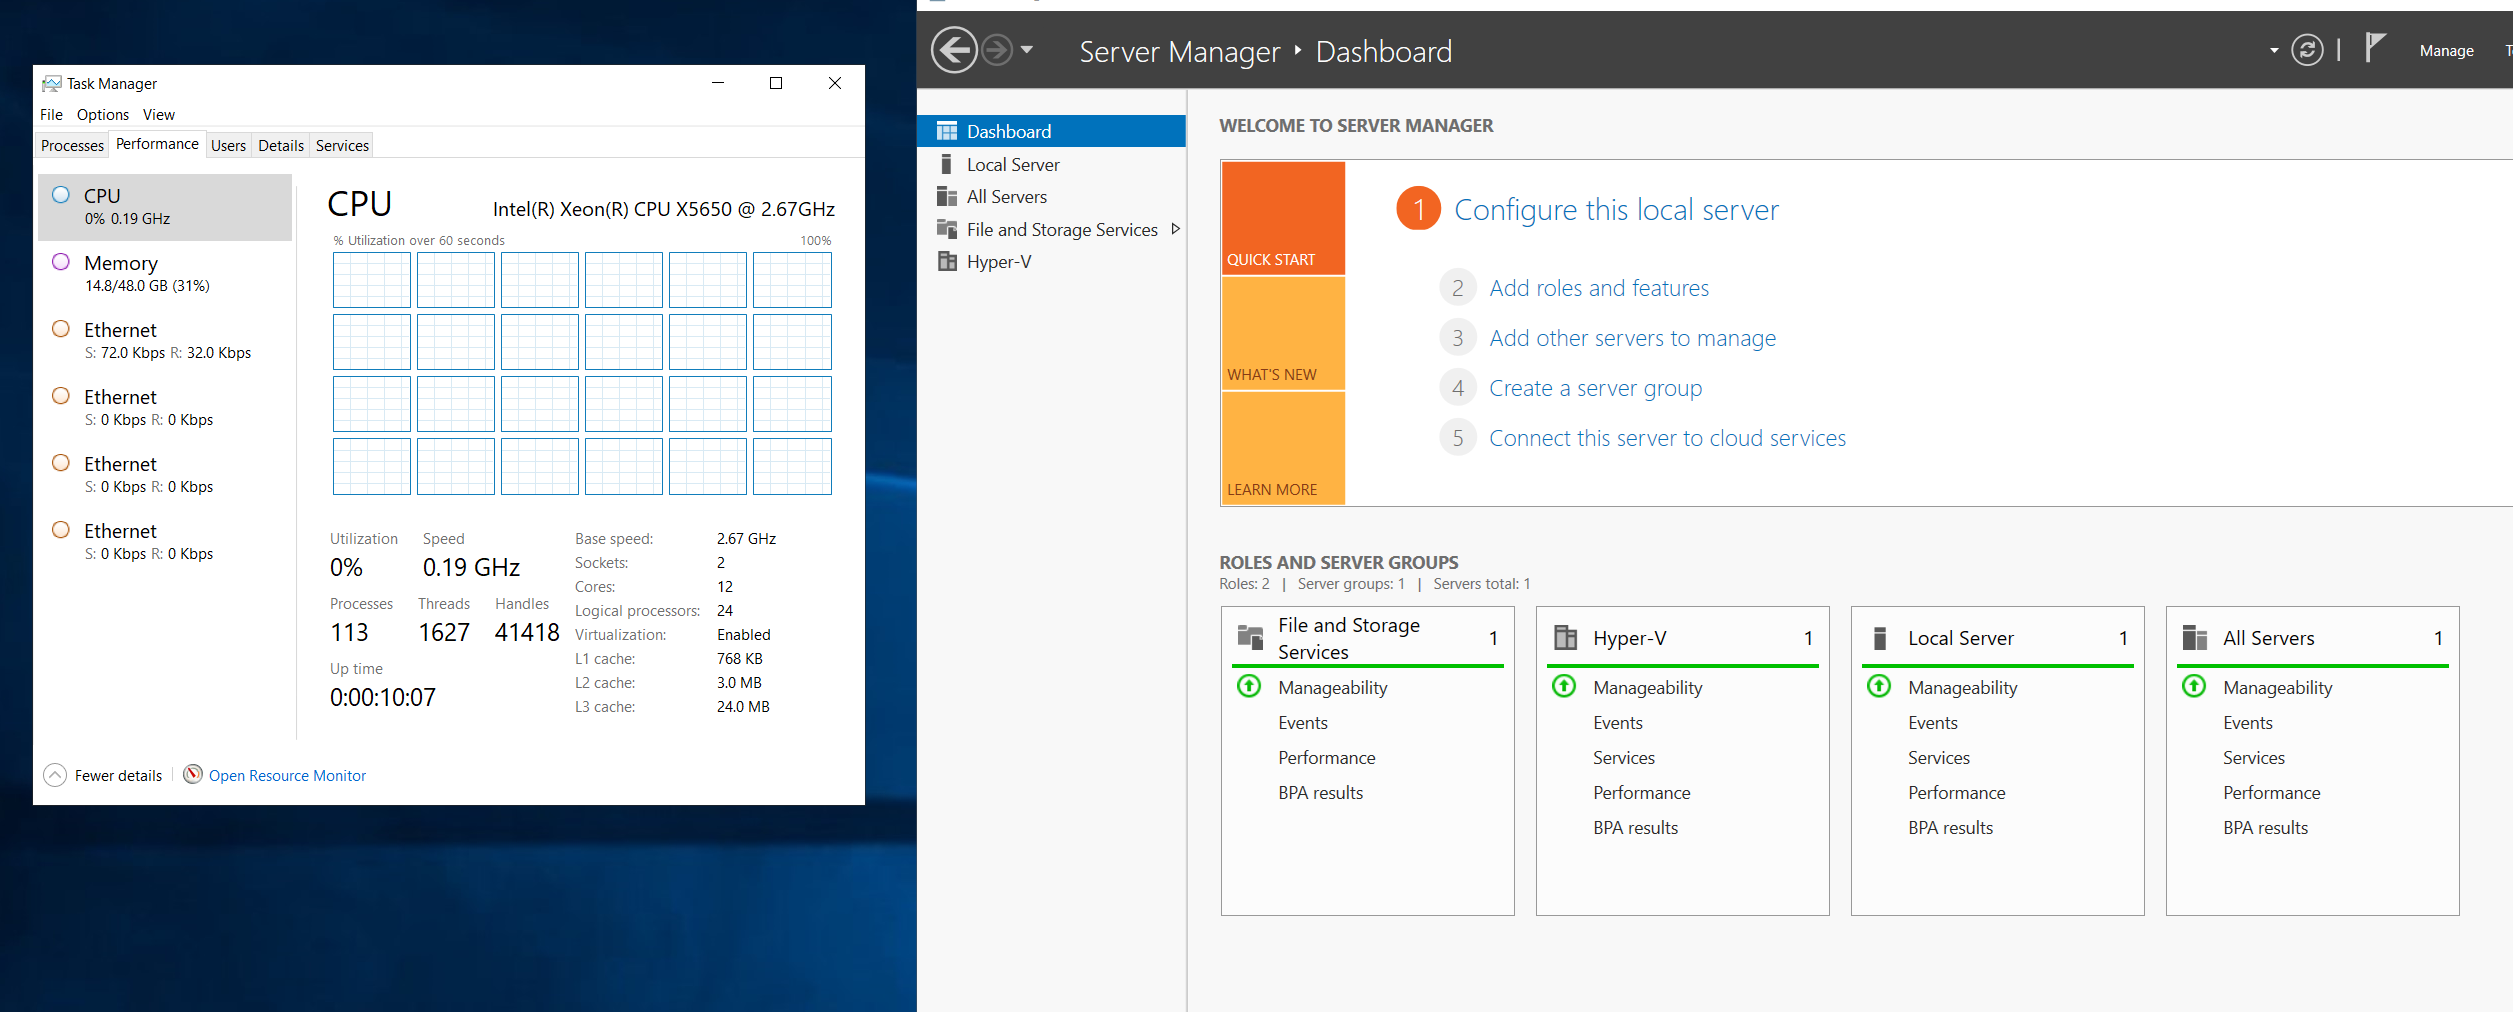
Task: Open Task Manager Options menu
Action: pyautogui.click(x=102, y=115)
